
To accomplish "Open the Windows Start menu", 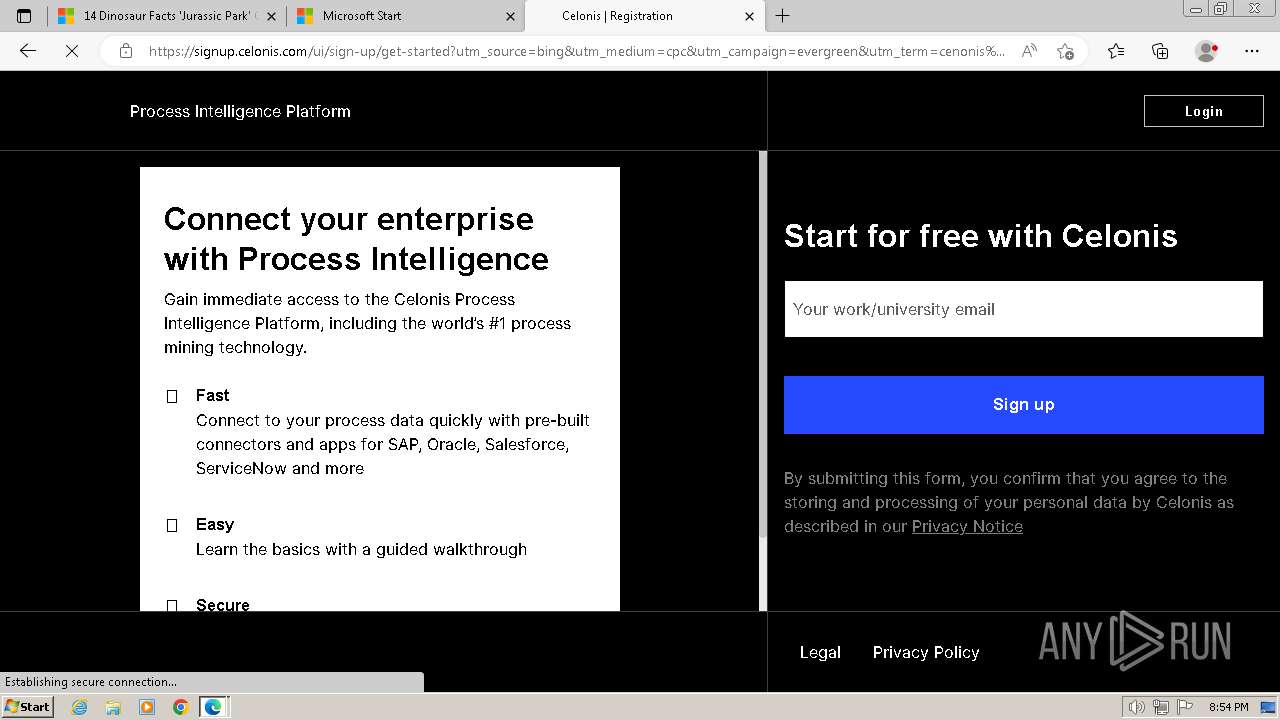I will tap(27, 706).
